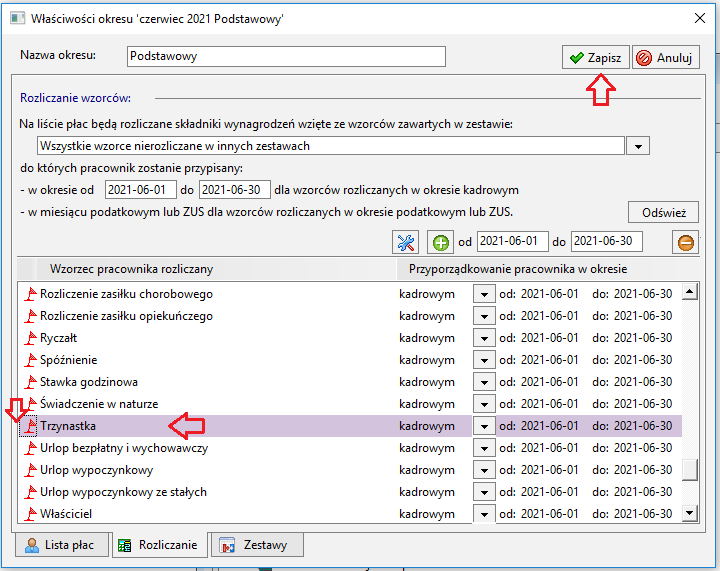Click flag icon beside Rozliczenie zasiłku opiekuńczego
The height and width of the screenshot is (571, 720).
(x=30, y=316)
